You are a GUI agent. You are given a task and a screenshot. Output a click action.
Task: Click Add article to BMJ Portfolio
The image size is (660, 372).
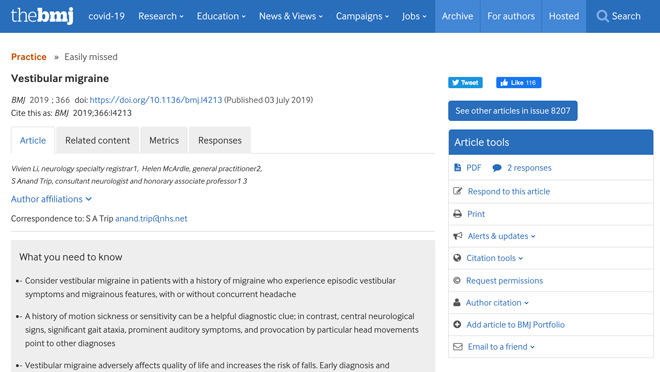tap(515, 324)
